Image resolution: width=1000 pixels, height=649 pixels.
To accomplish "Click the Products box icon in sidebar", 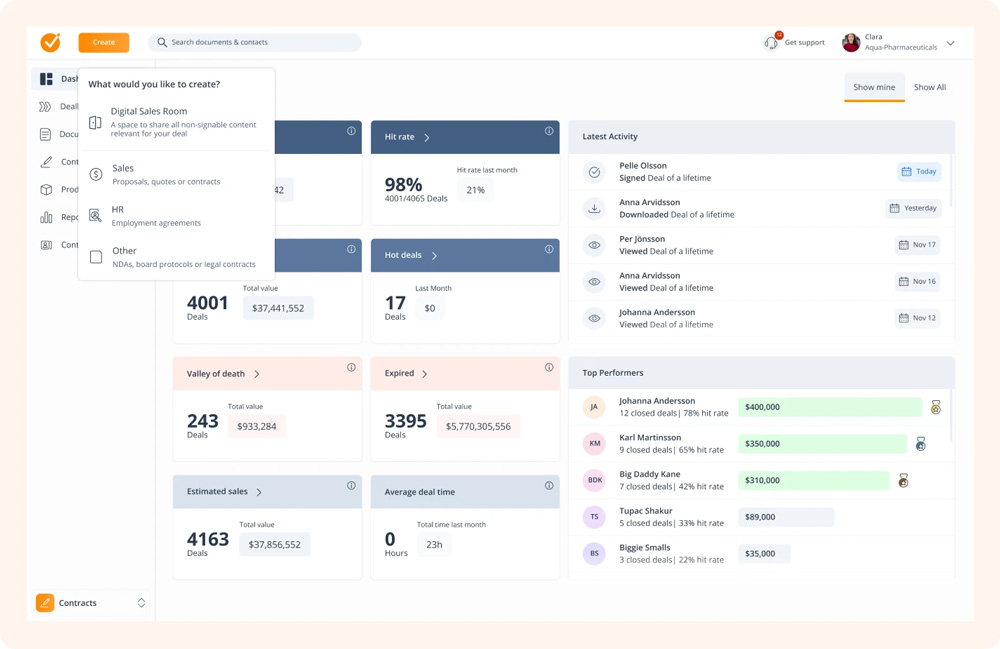I will (46, 189).
